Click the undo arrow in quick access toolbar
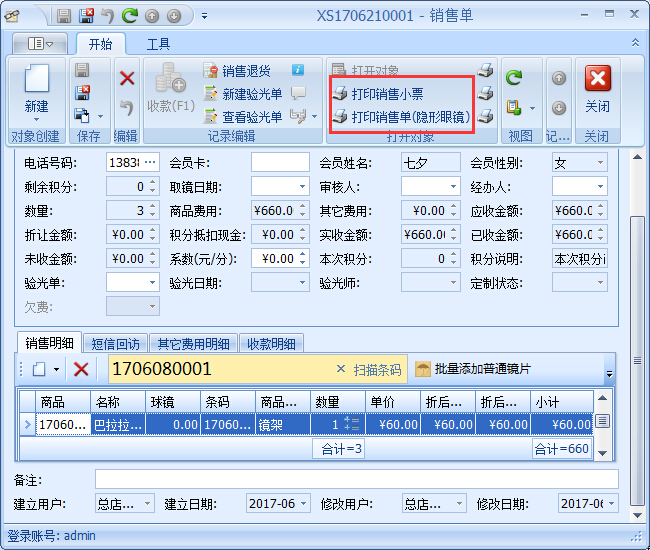 [x=108, y=16]
